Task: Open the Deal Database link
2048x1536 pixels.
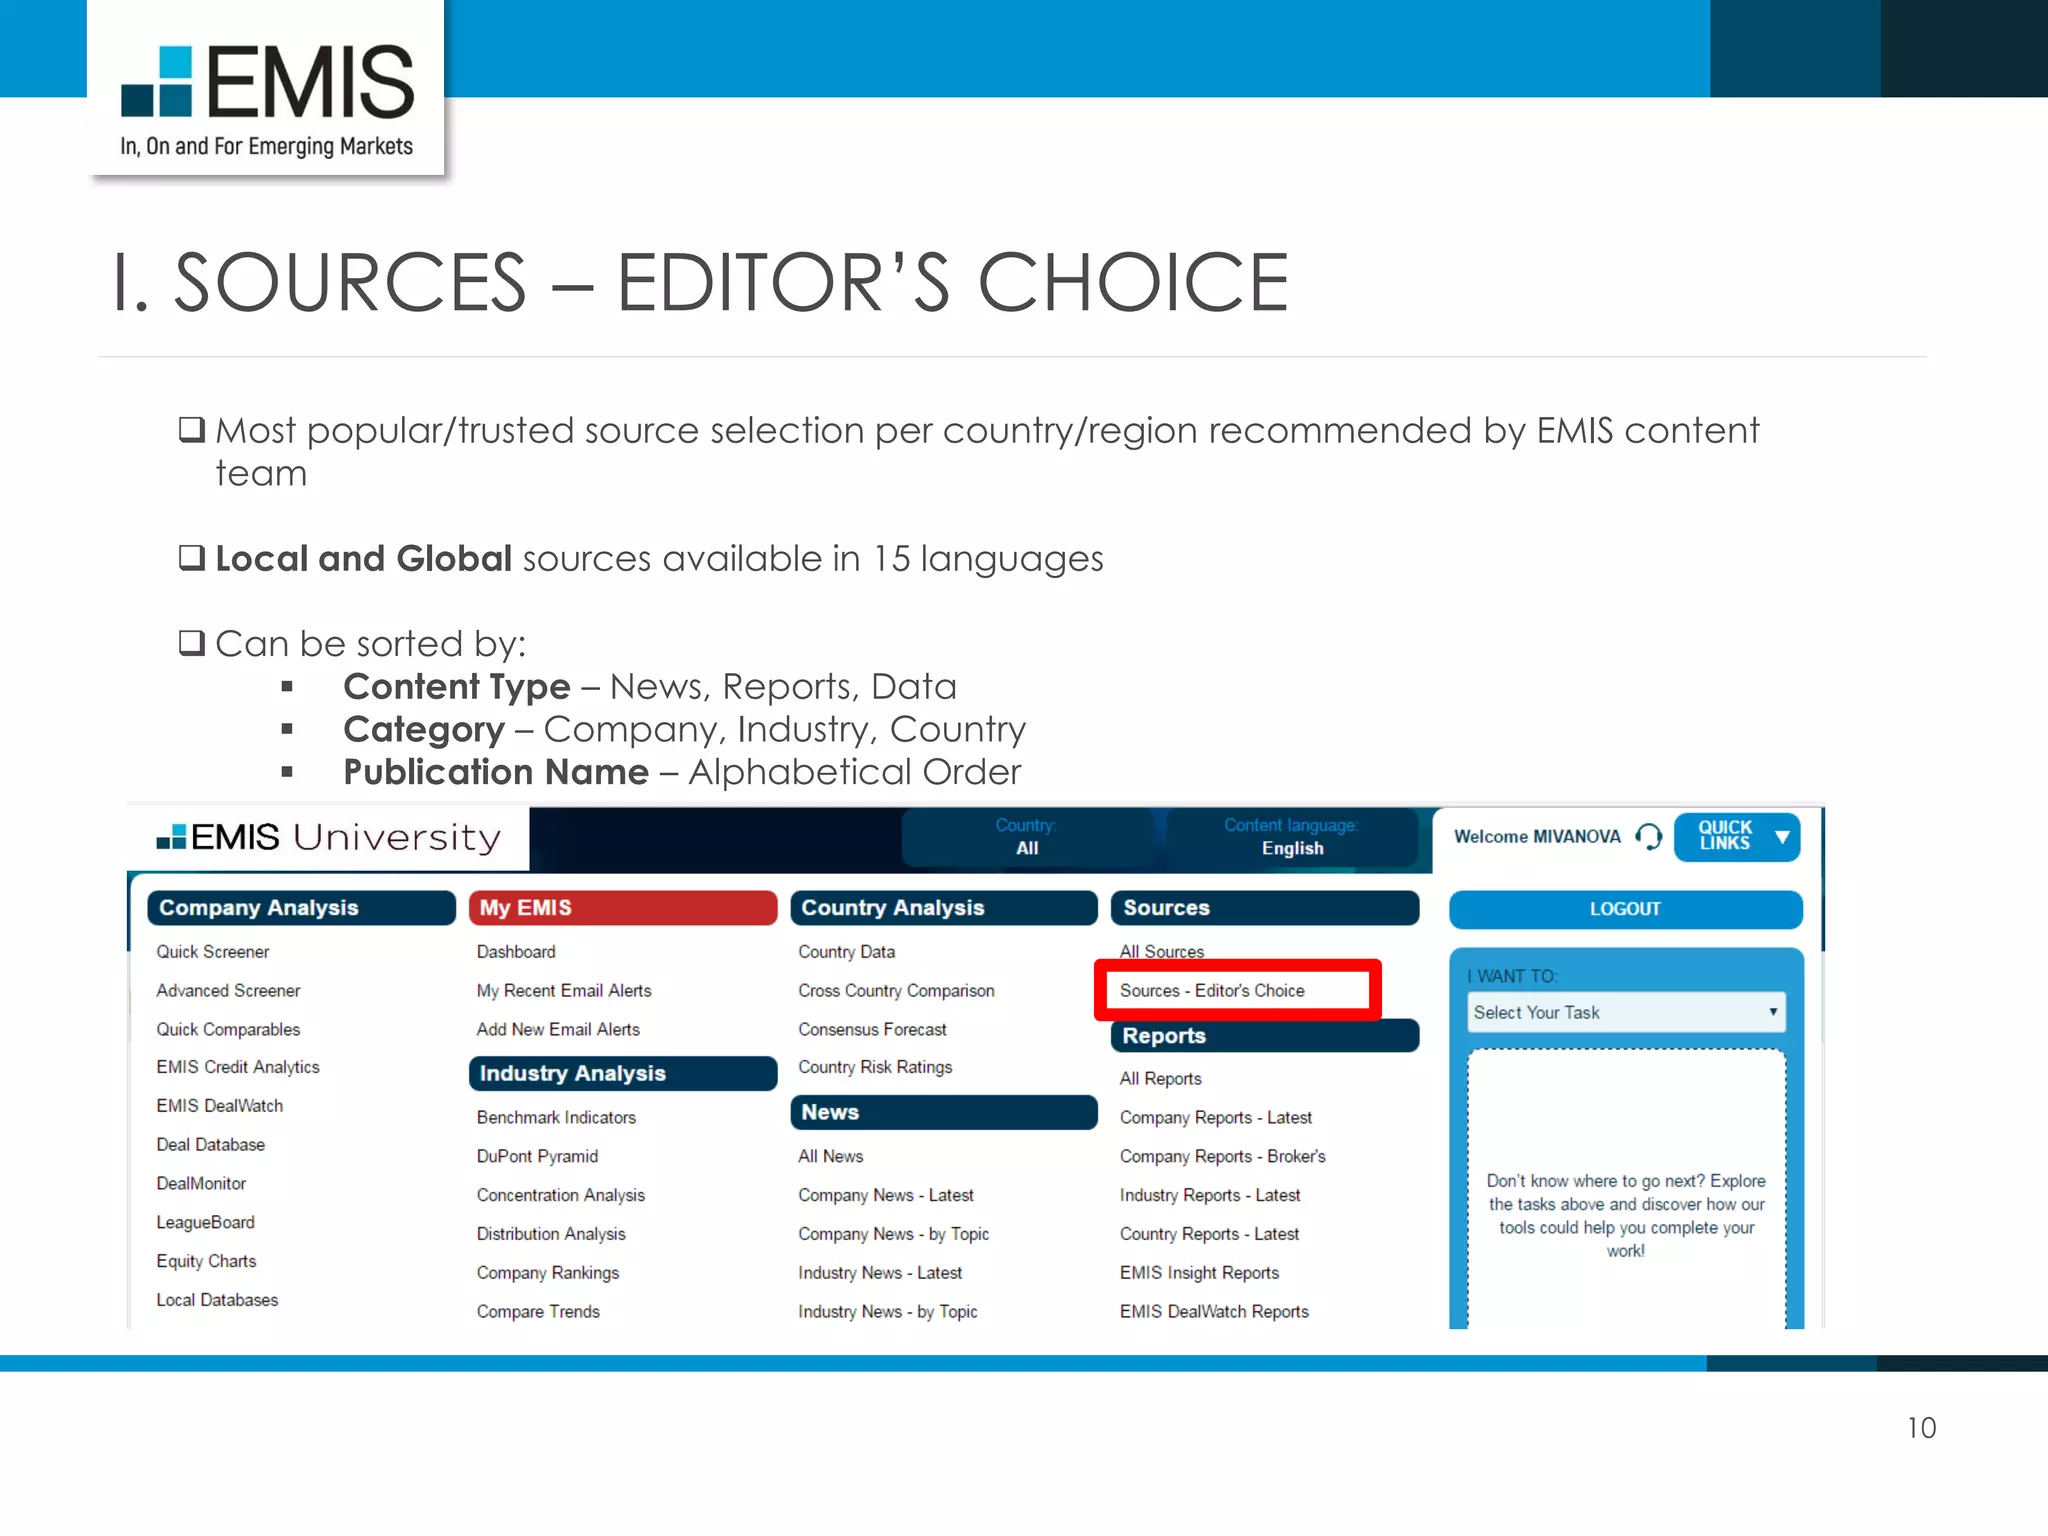Action: tap(211, 1145)
